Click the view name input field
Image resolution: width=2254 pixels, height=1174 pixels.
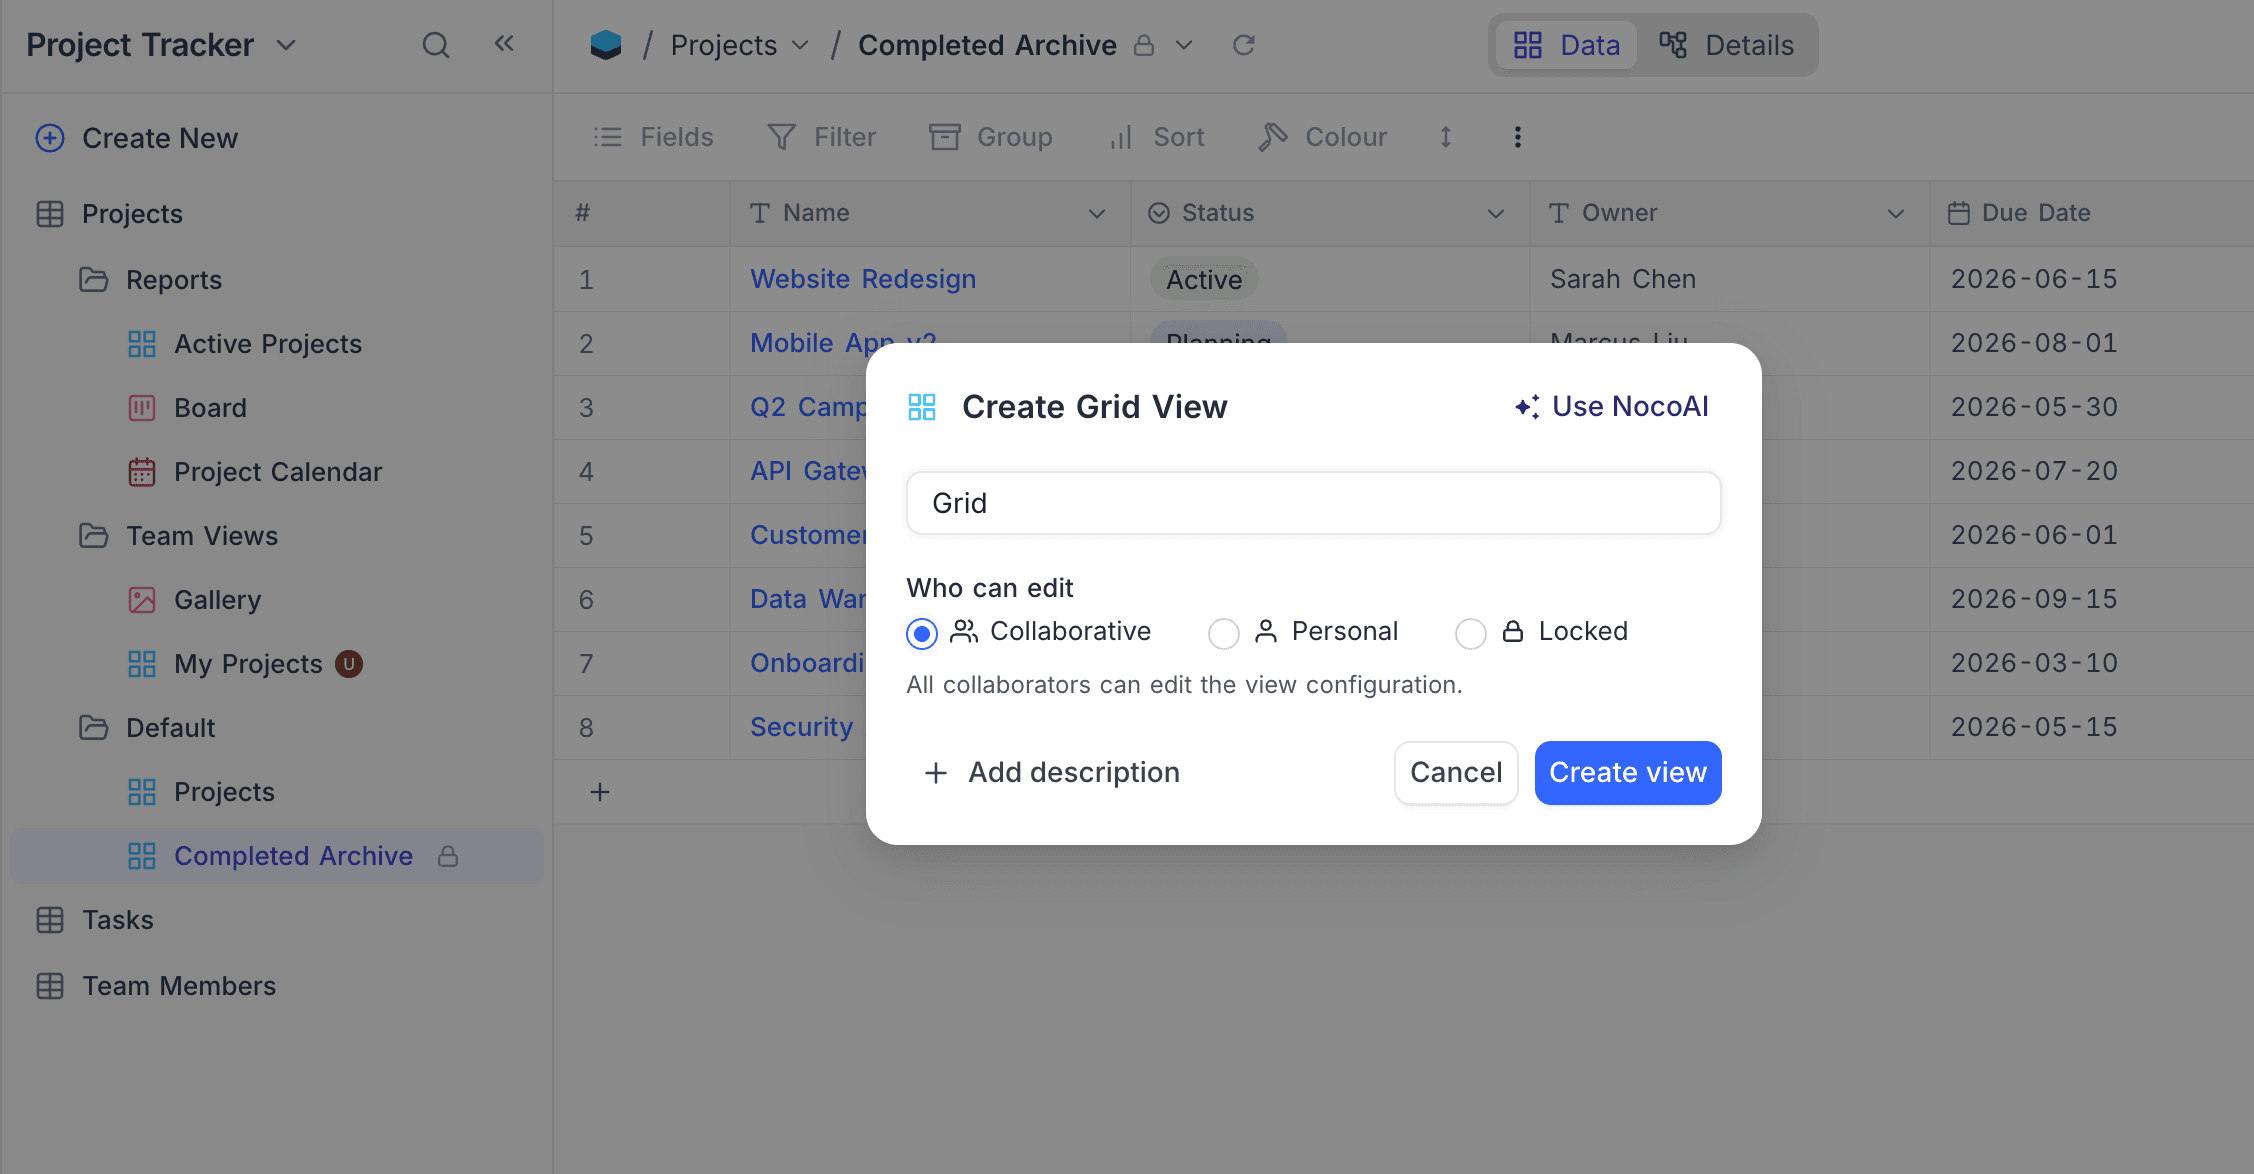click(1312, 503)
